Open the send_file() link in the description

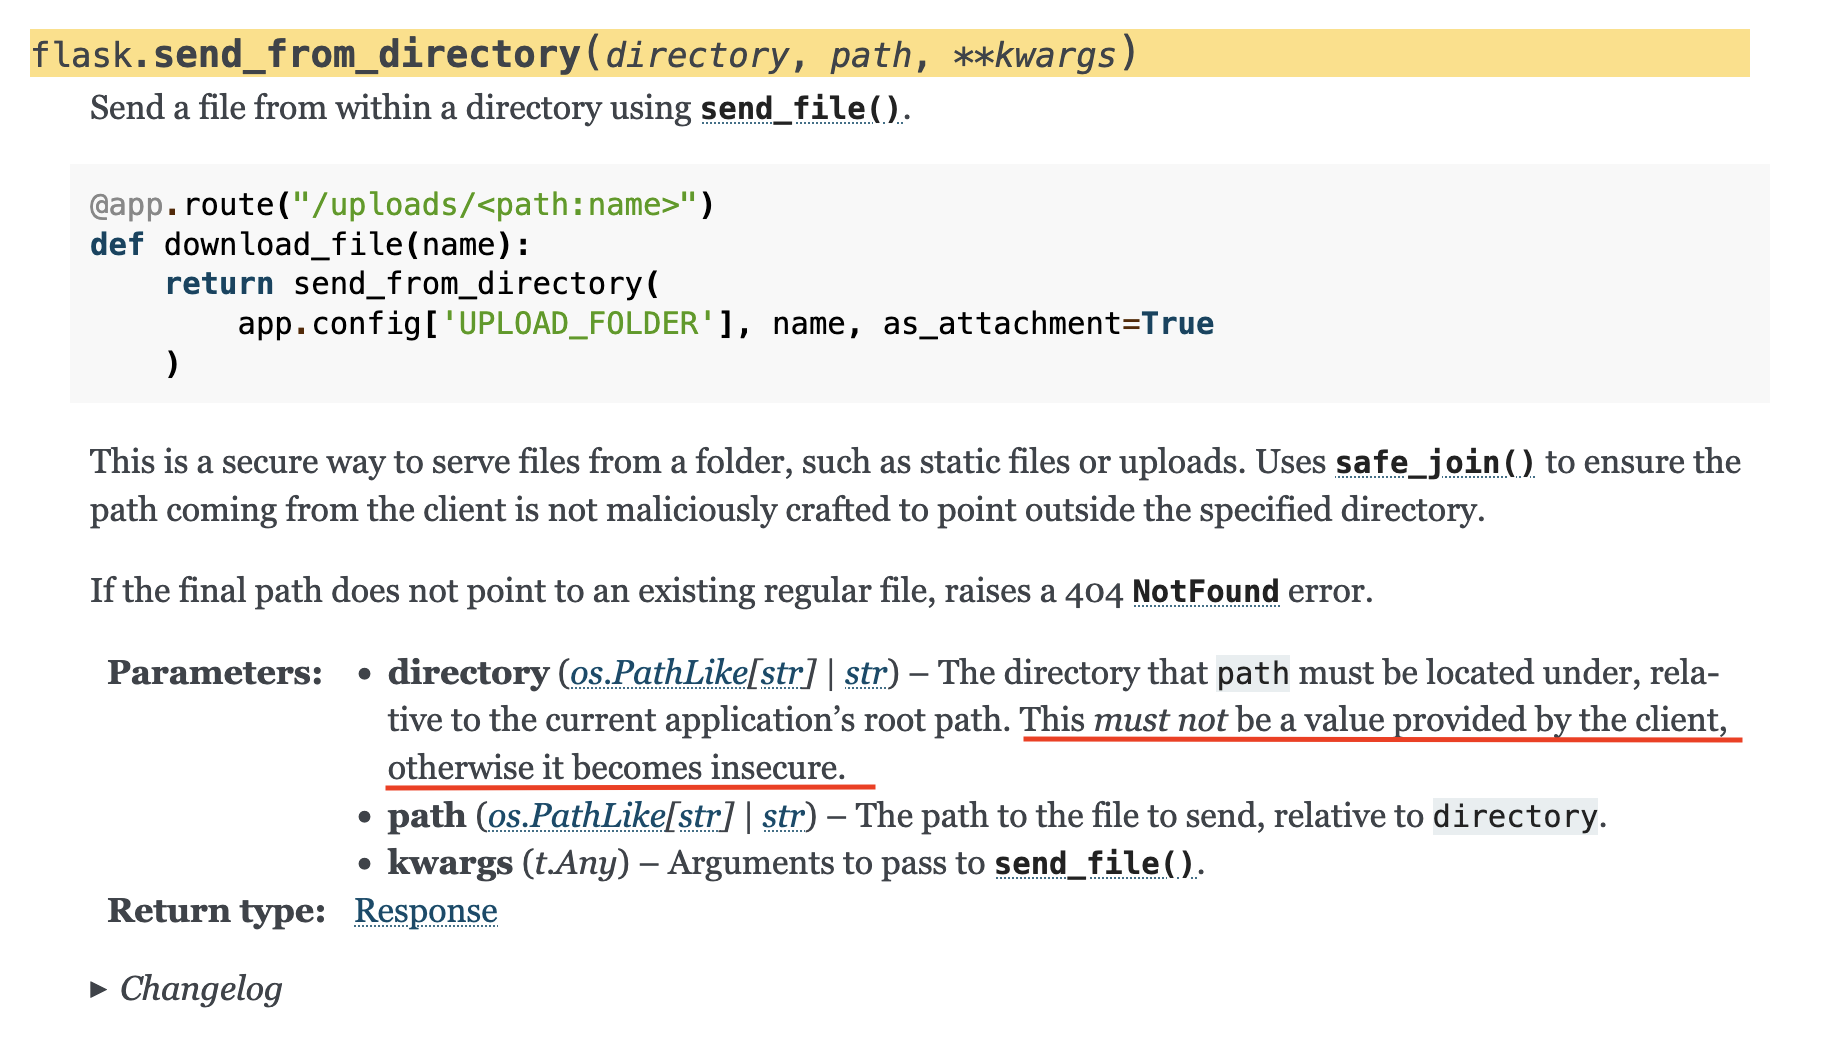point(801,108)
